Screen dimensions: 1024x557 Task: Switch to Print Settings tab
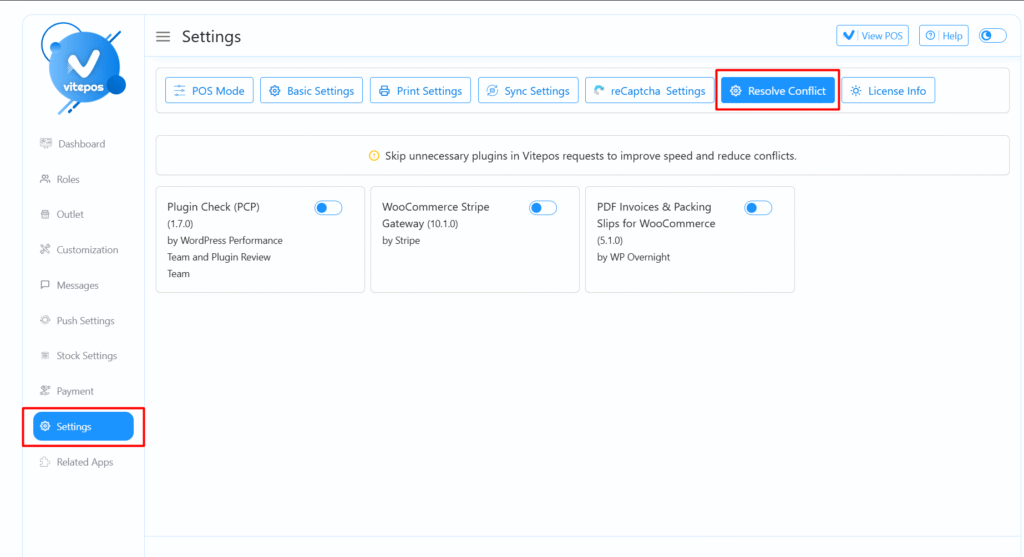tap(421, 91)
